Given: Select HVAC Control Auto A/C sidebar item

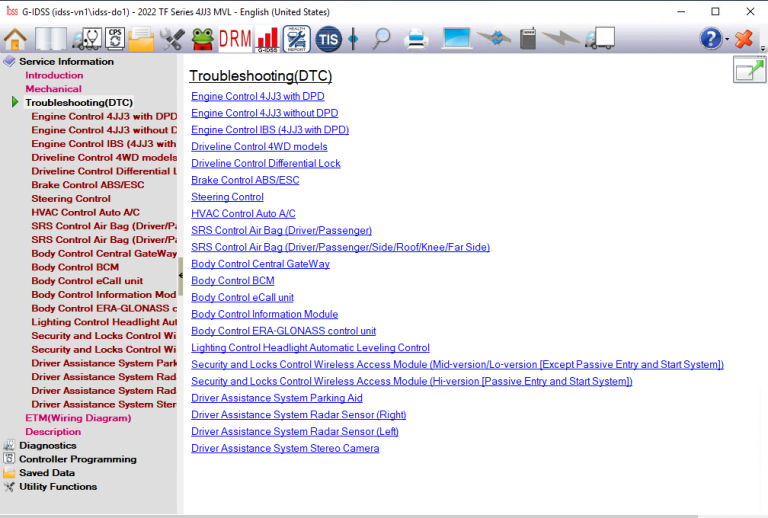Looking at the screenshot, I should [x=86, y=212].
